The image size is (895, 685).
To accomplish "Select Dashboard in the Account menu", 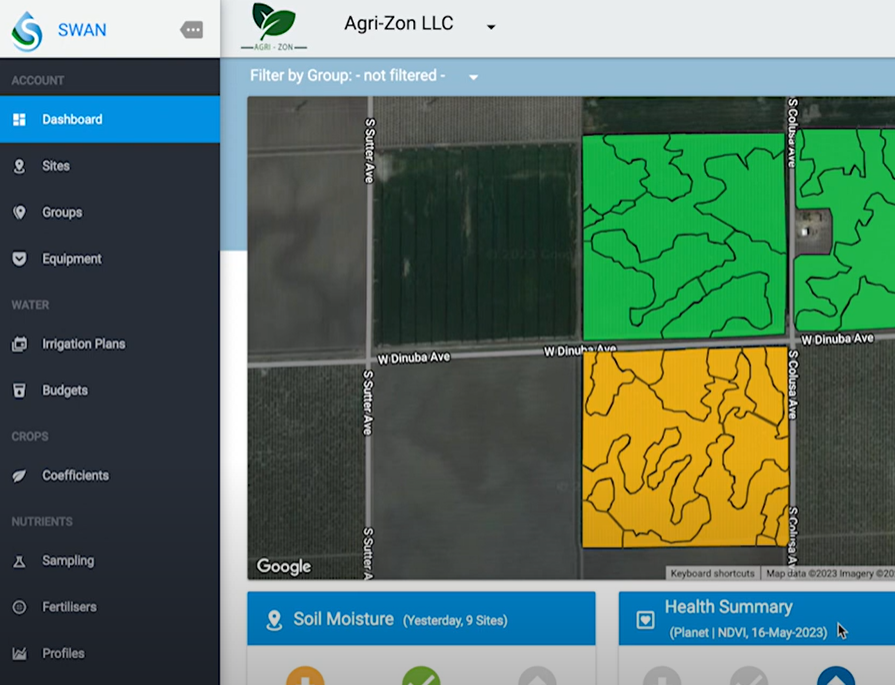I will tap(22, 120).
